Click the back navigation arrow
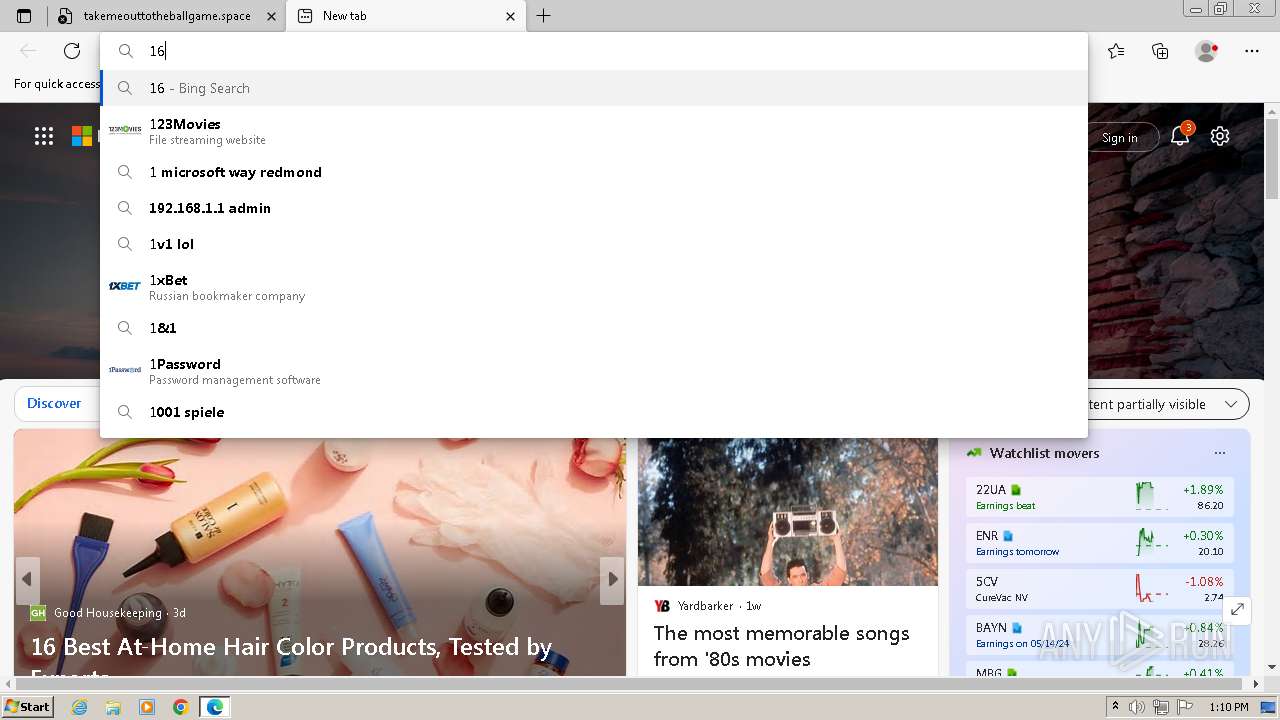1280x720 pixels. 28,51
